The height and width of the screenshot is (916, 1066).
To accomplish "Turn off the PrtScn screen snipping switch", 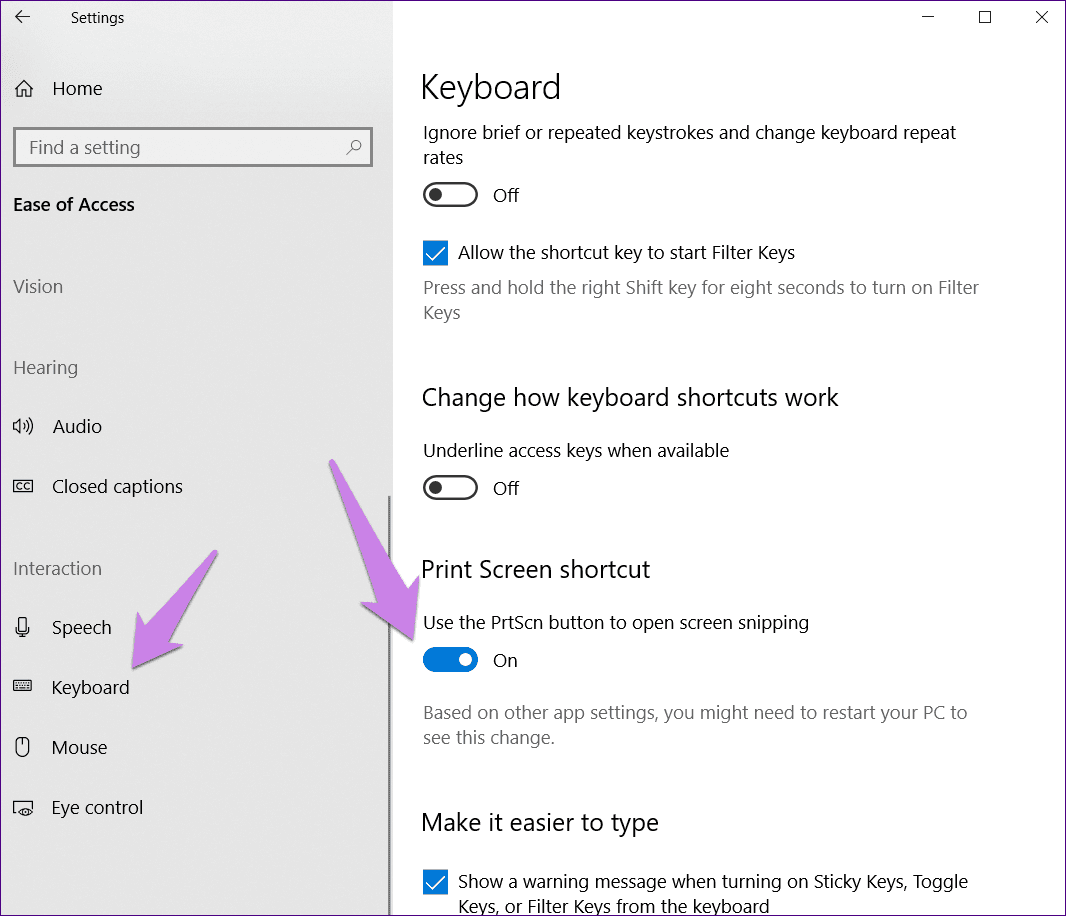I will point(450,660).
